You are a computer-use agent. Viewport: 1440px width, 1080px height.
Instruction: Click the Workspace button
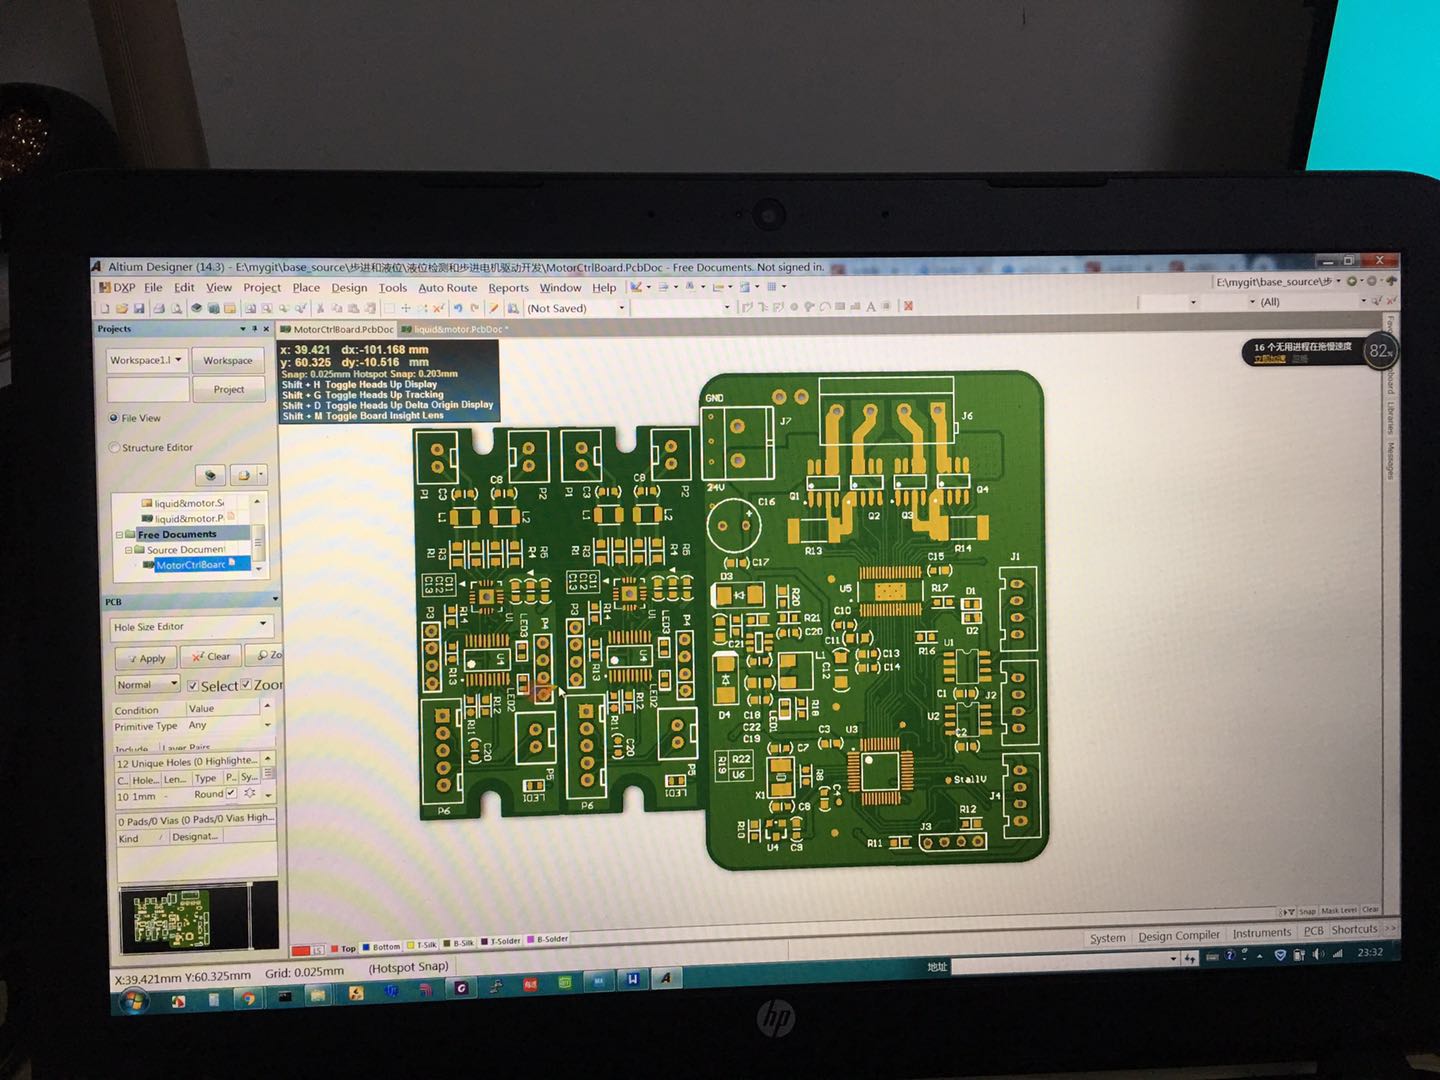click(227, 360)
